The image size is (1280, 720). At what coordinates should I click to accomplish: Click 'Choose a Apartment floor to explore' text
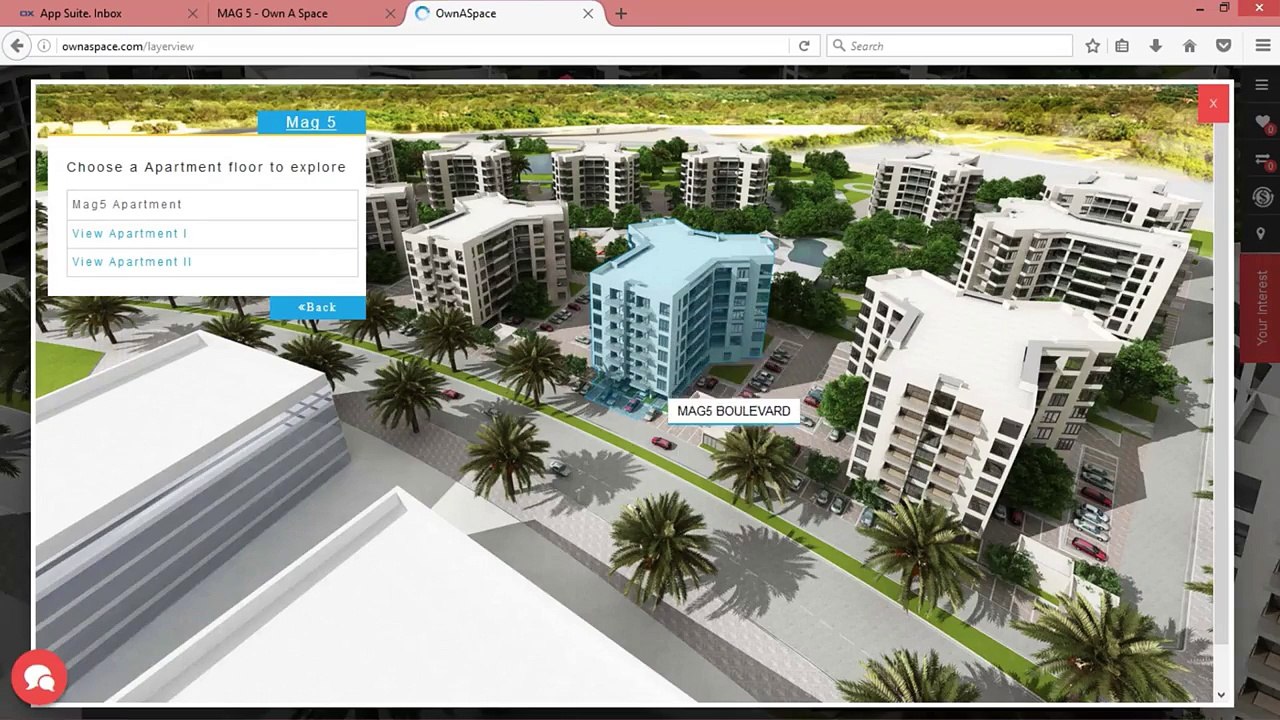pos(206,167)
